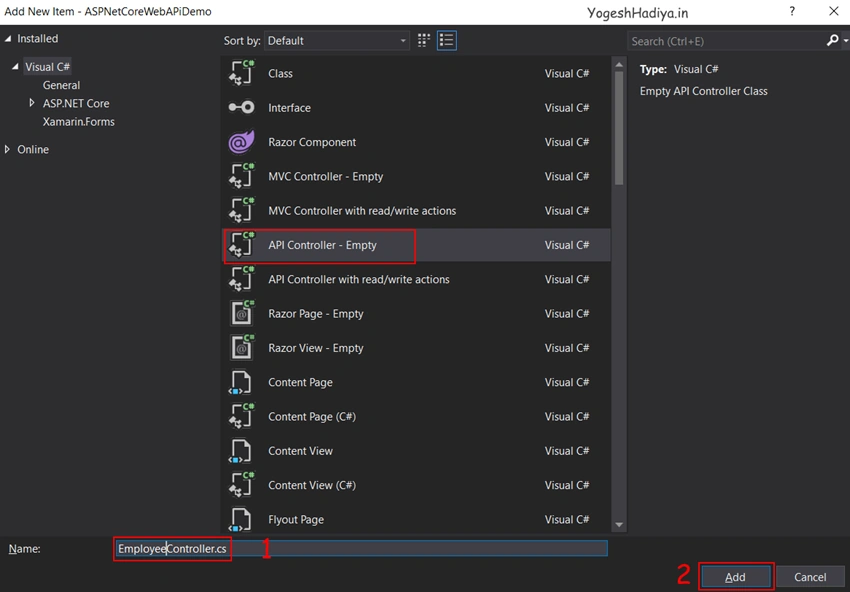Select 'Content Page (C#)' name
This screenshot has width=850, height=592.
coord(312,416)
